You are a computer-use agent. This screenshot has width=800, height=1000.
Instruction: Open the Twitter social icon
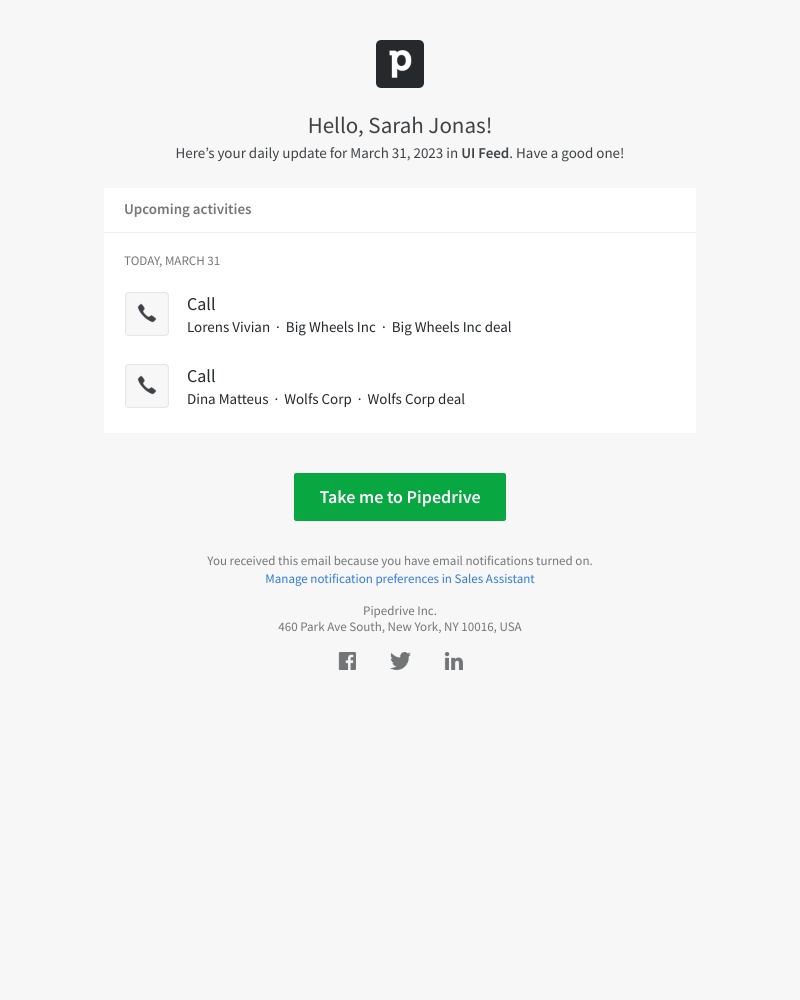tap(400, 661)
